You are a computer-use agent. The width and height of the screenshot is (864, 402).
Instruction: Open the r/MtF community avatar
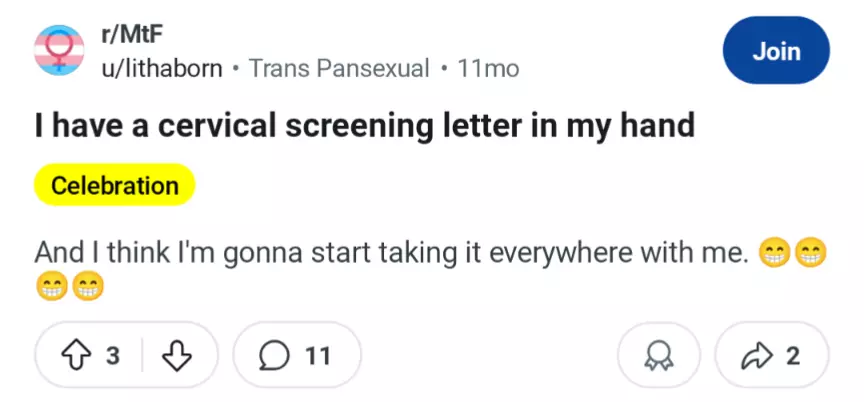click(x=59, y=51)
